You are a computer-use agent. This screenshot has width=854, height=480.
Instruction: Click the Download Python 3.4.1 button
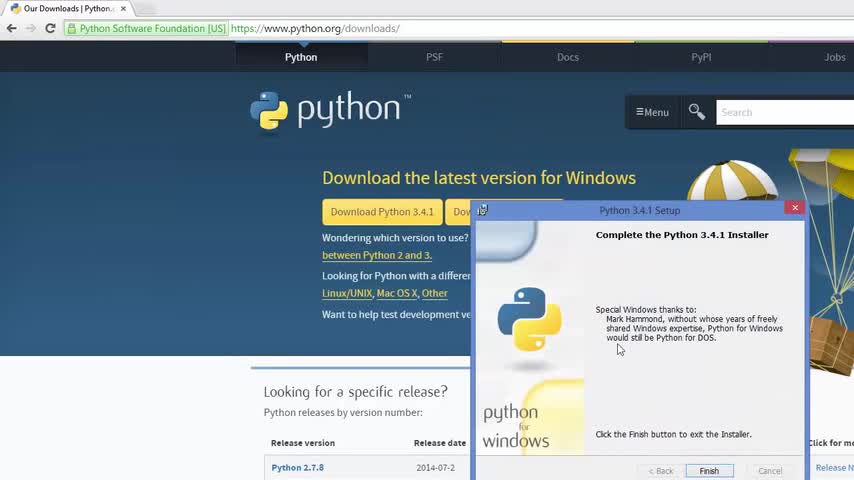pos(382,212)
